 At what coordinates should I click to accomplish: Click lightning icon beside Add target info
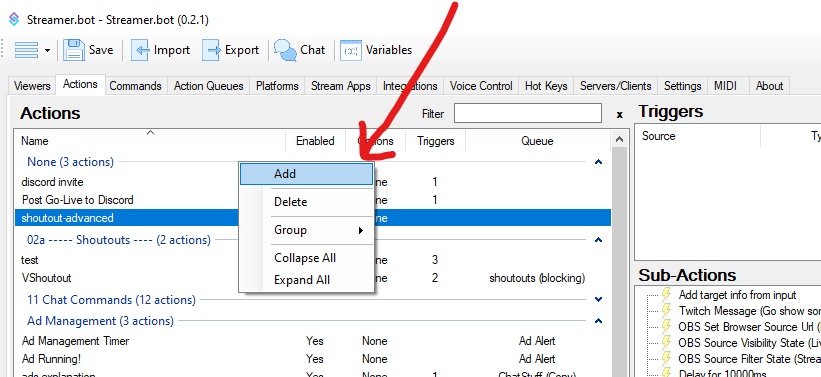click(667, 294)
